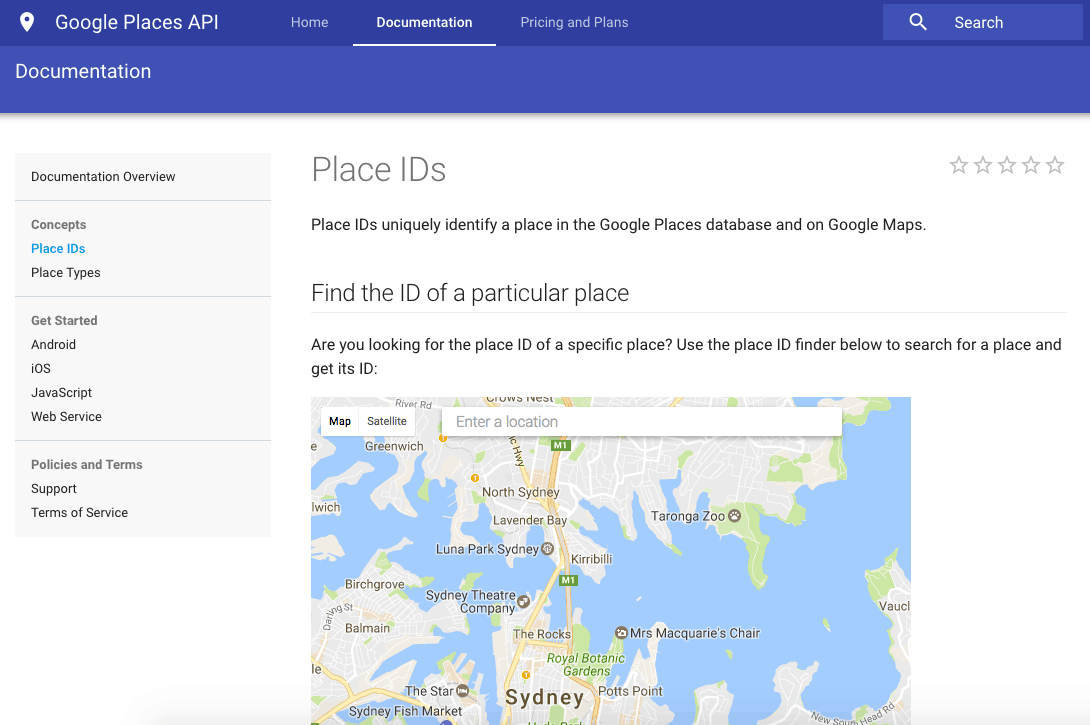Open the Home tab
This screenshot has width=1090, height=725.
point(309,22)
